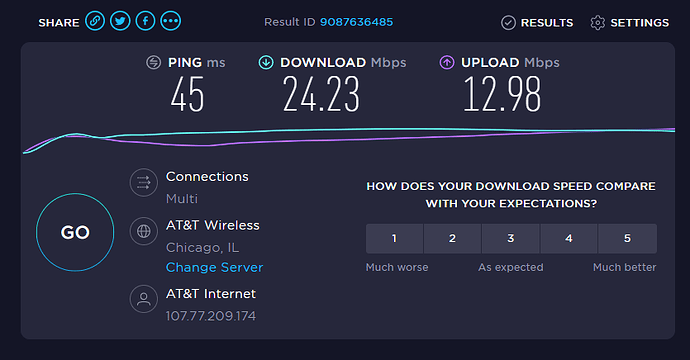Image resolution: width=690 pixels, height=360 pixels.
Task: Click the upload arrow icon
Action: (447, 62)
